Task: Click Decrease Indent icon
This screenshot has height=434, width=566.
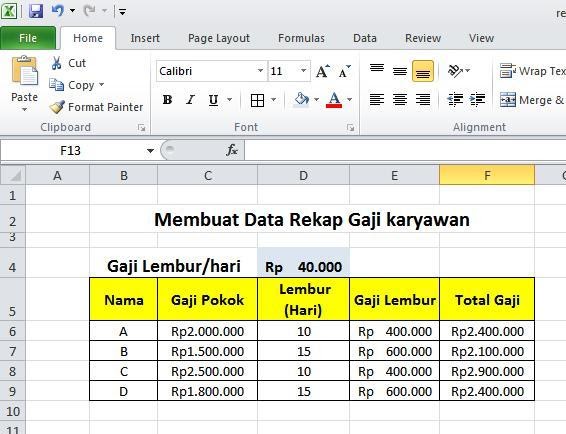Action: click(x=455, y=99)
